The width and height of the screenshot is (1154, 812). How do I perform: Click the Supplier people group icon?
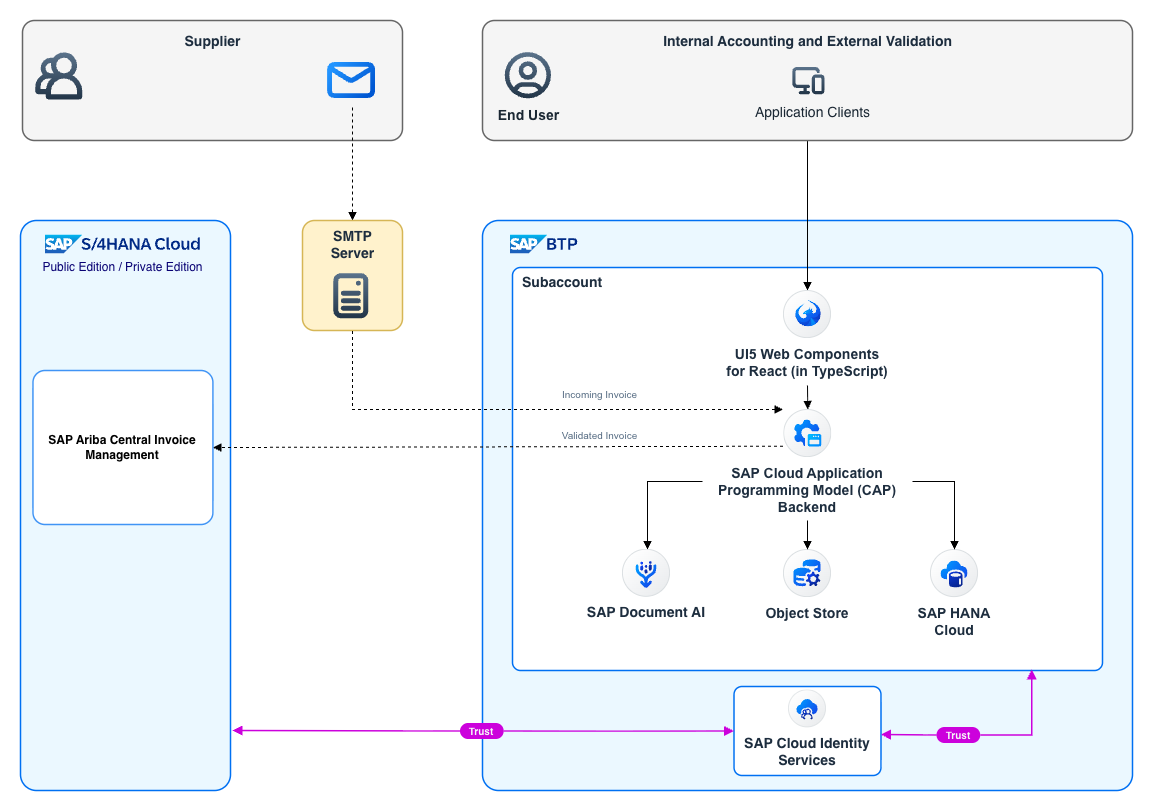coord(59,76)
